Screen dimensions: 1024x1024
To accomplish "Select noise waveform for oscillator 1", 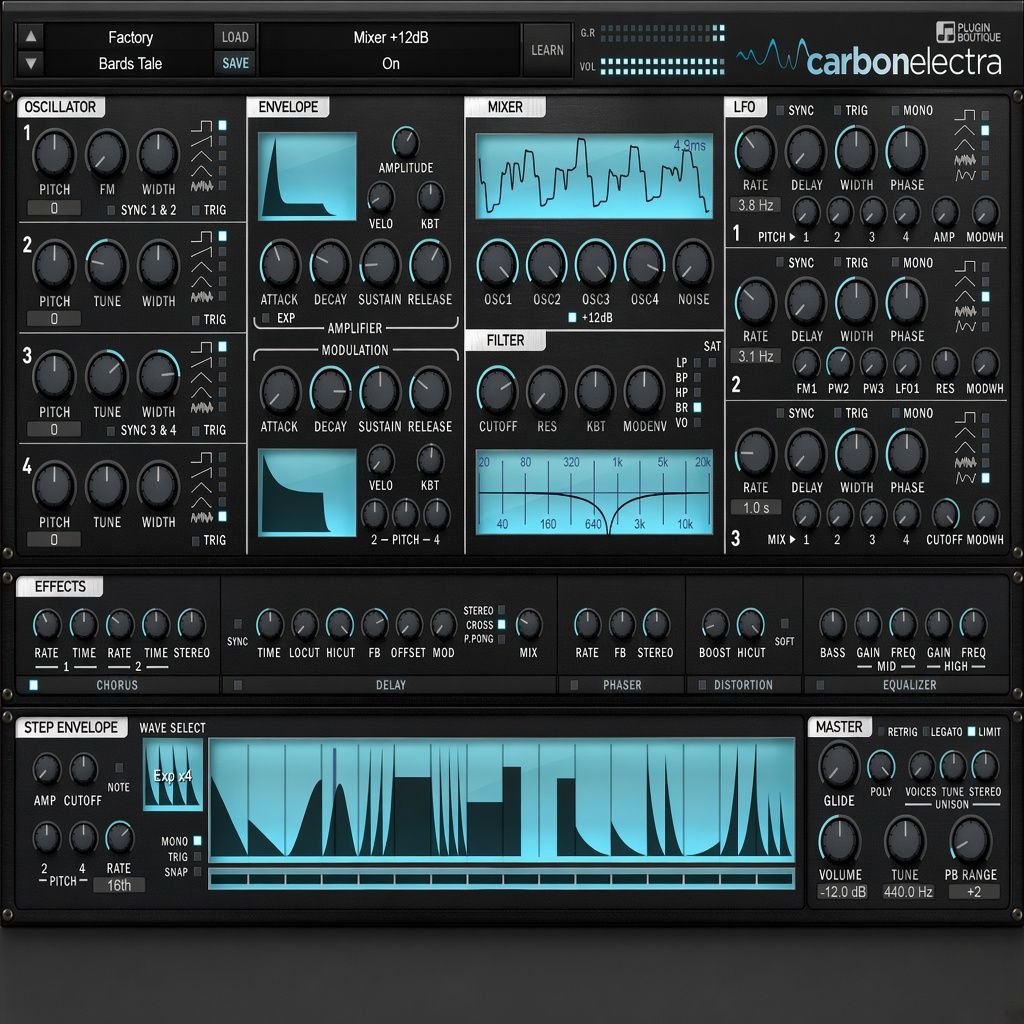I will pyautogui.click(x=223, y=185).
